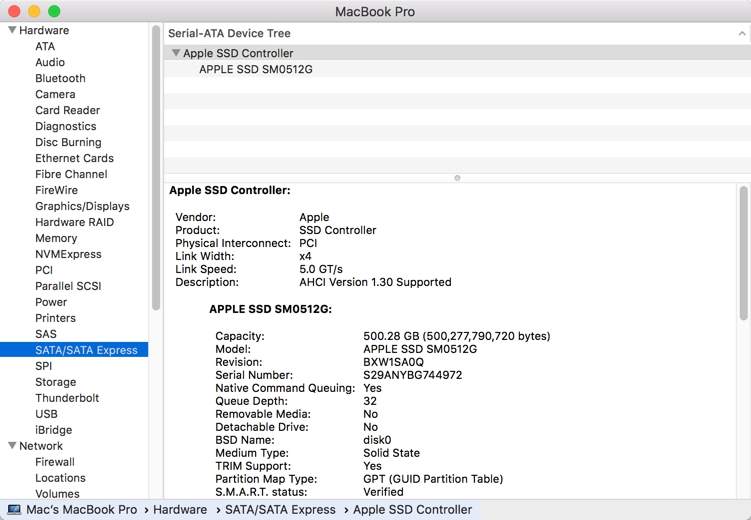Open the Graphics/Displays section
This screenshot has height=520, width=751.
pyautogui.click(x=82, y=206)
